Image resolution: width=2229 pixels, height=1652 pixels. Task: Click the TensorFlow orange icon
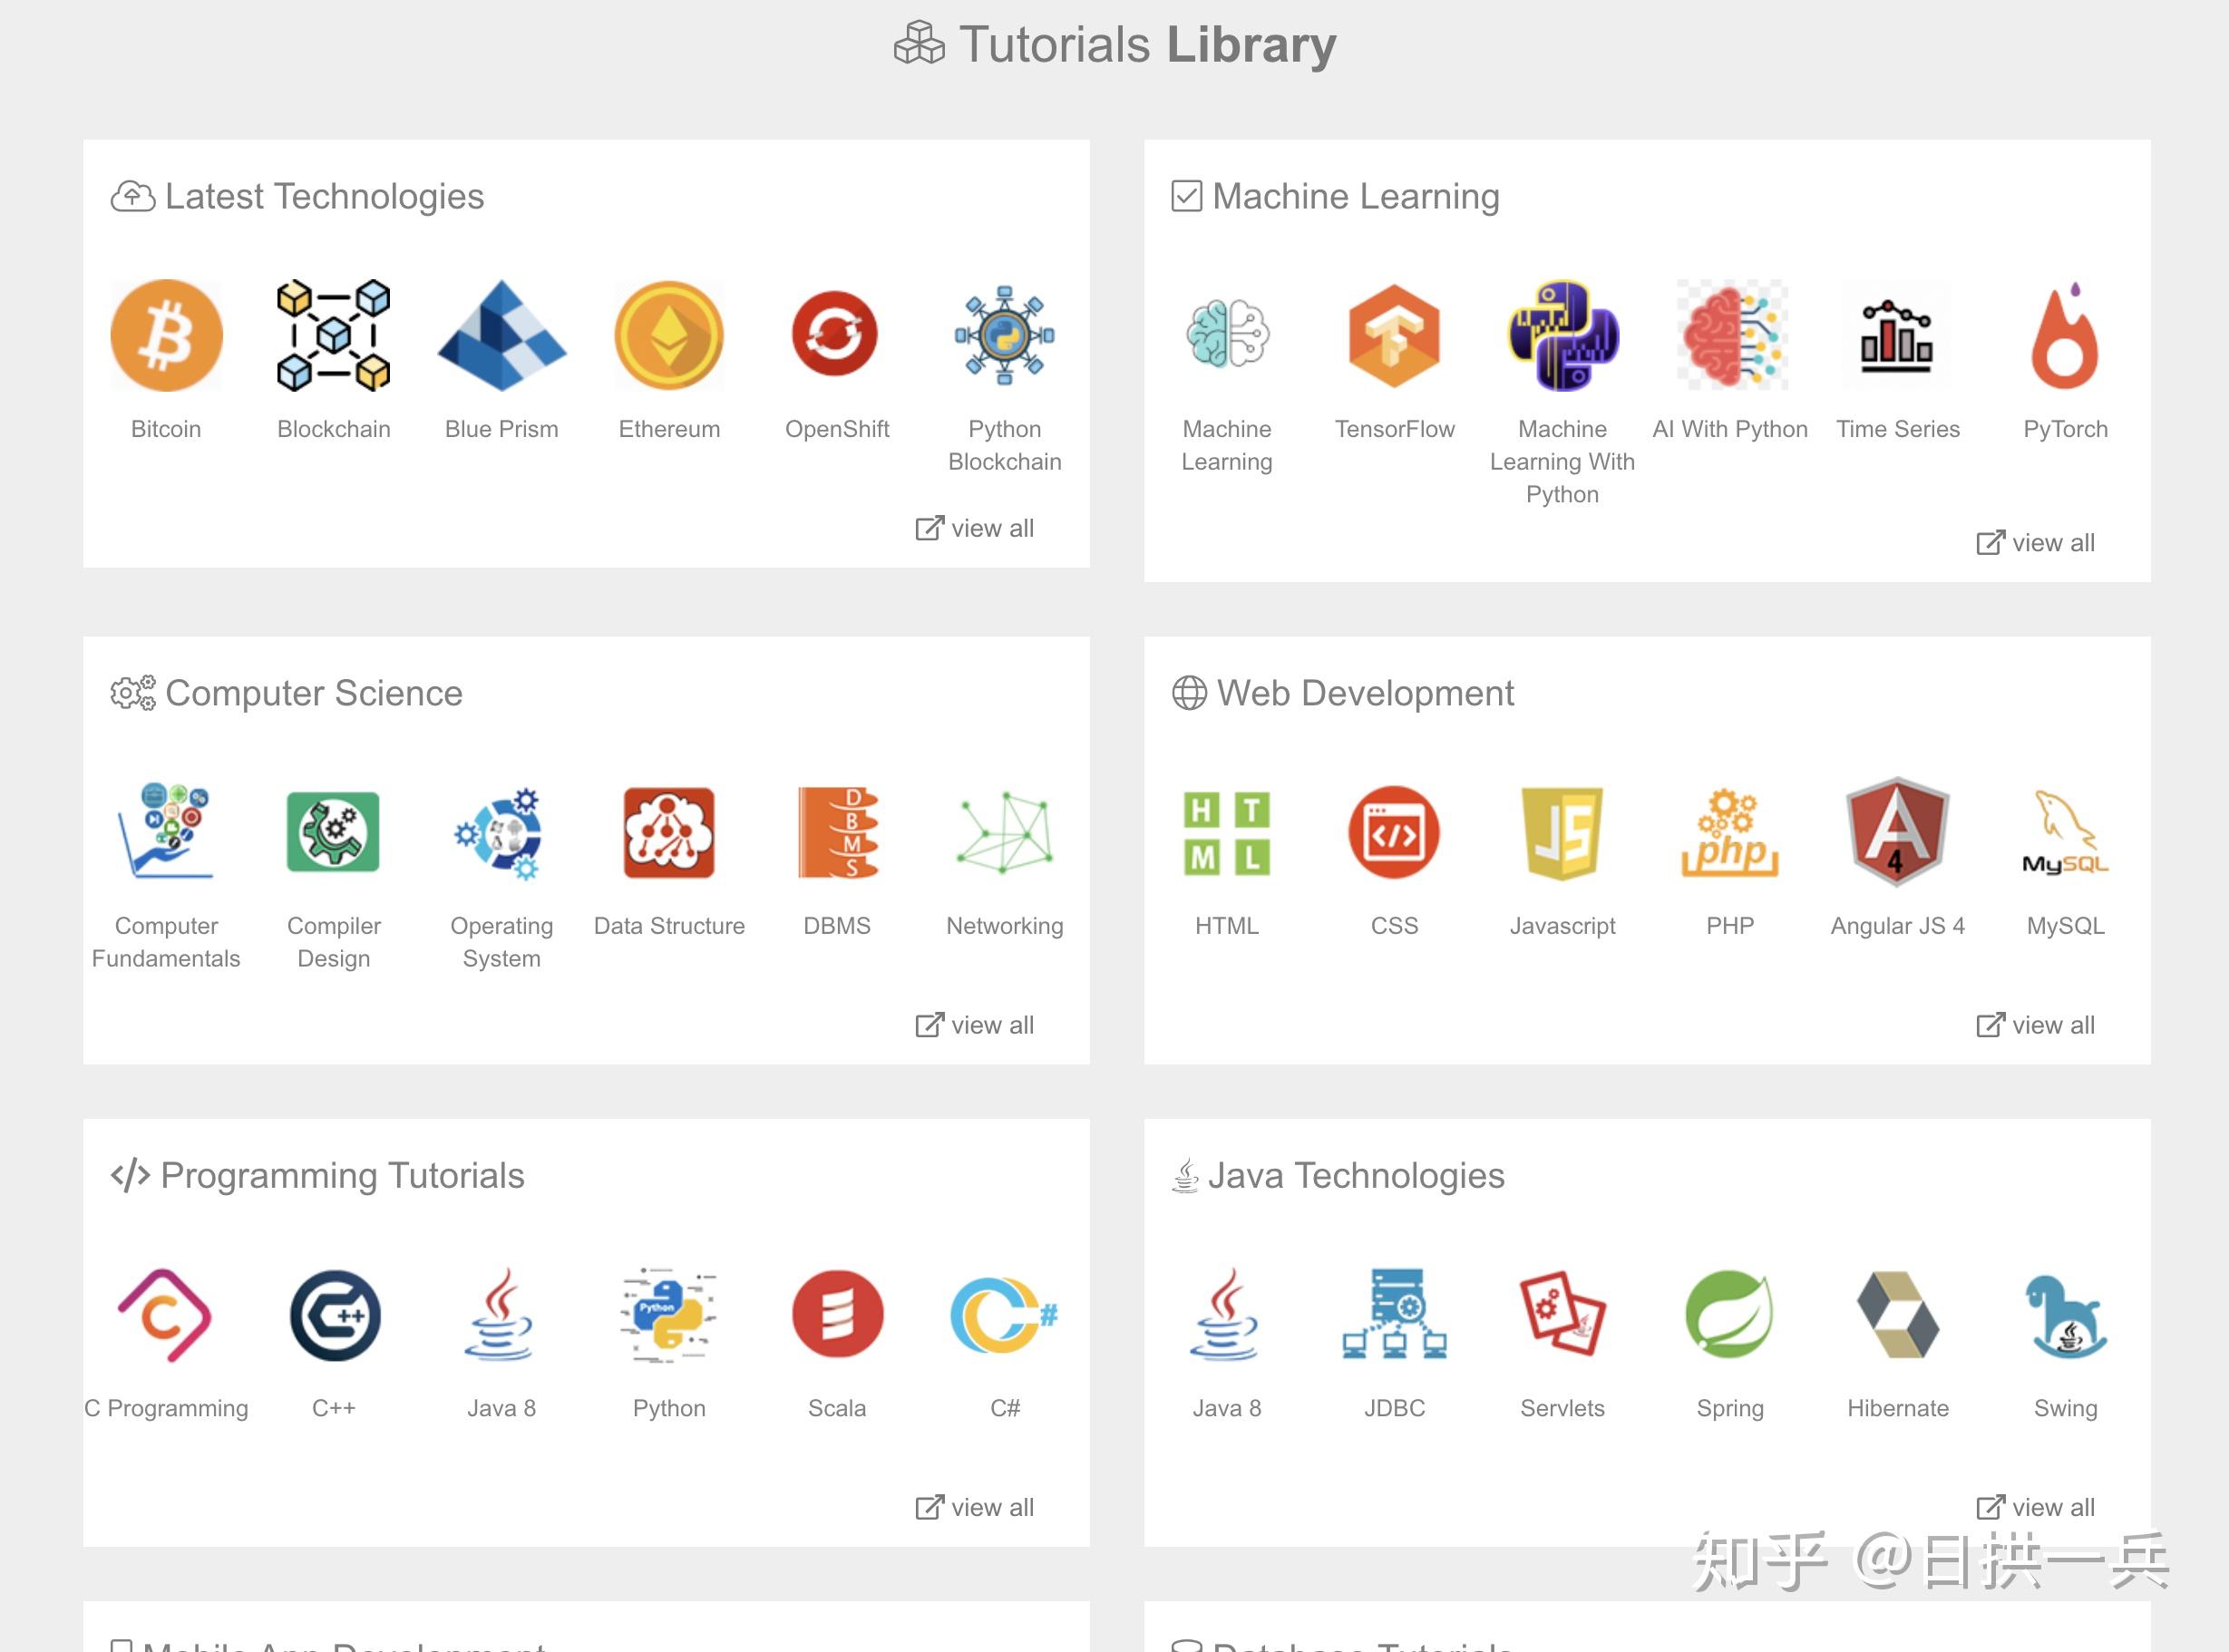[x=1394, y=335]
